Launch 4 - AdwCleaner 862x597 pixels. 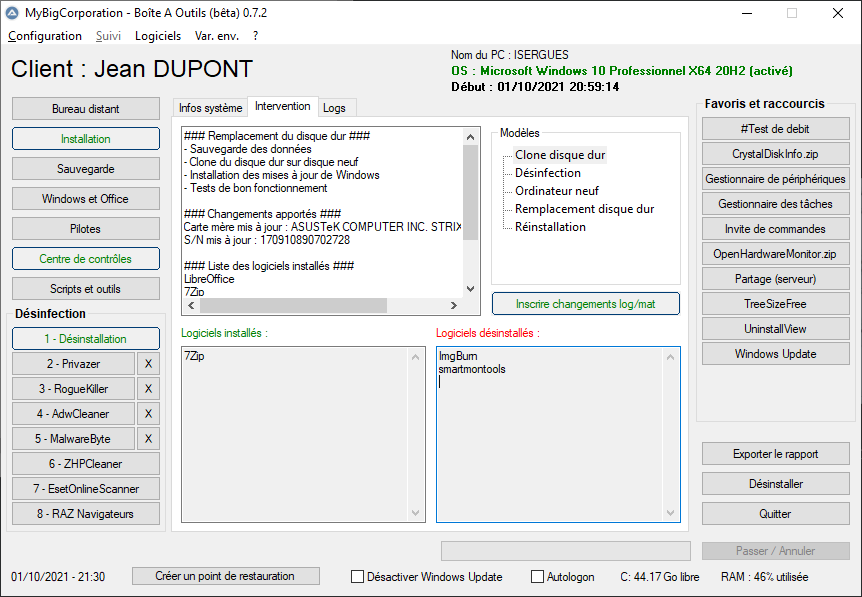[x=73, y=413]
